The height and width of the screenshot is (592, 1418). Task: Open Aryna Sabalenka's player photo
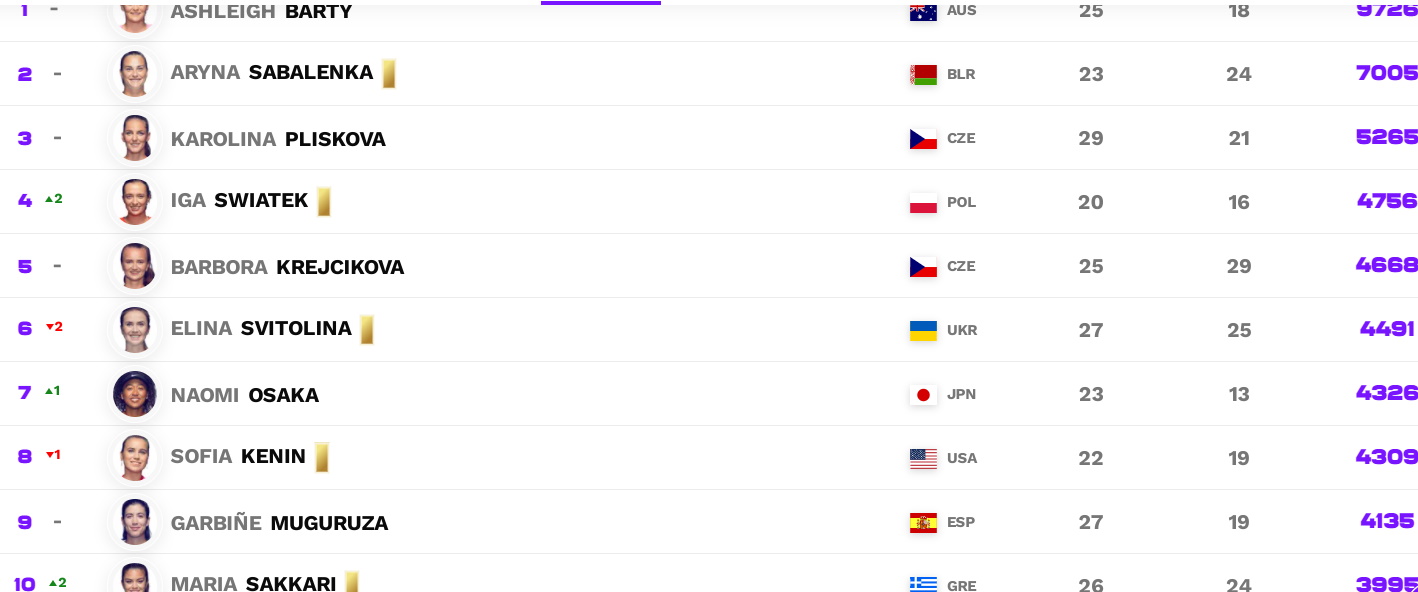coord(135,74)
